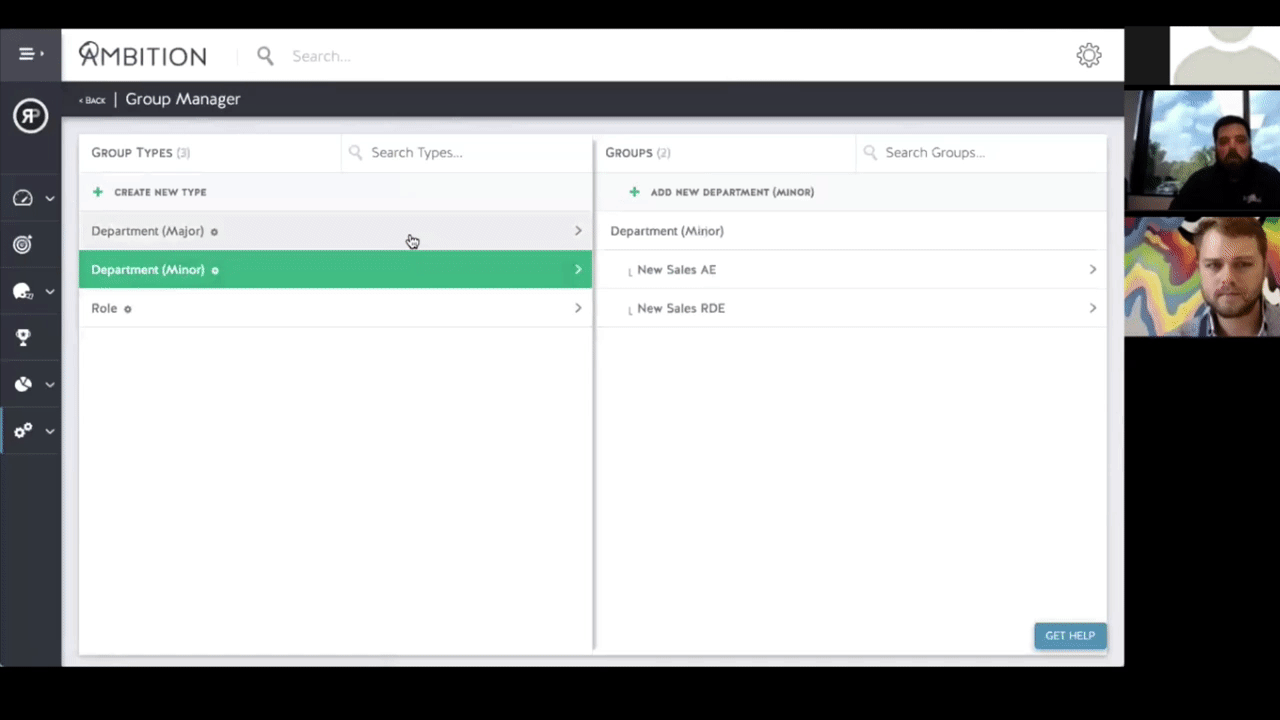Expand the Department (Major) row chevron
Viewport: 1280px width, 720px height.
click(578, 231)
